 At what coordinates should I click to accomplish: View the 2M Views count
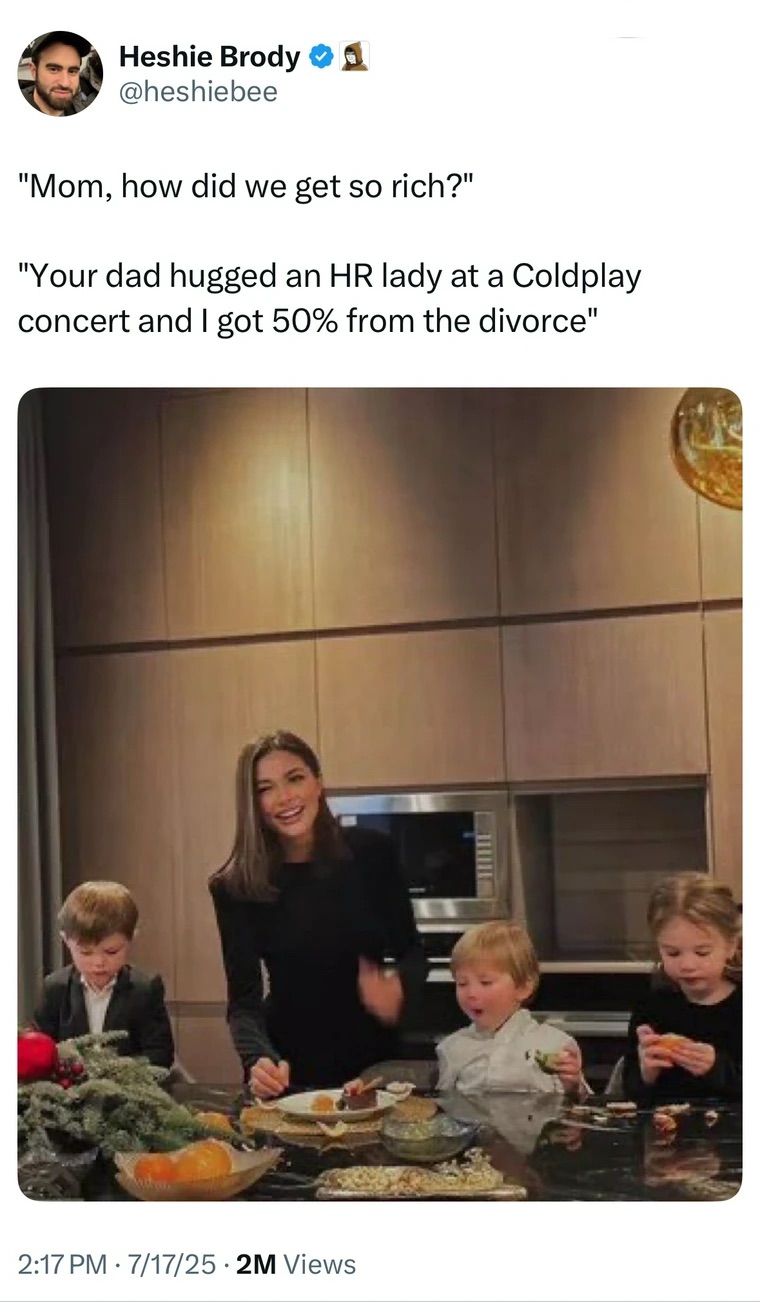pos(297,1264)
